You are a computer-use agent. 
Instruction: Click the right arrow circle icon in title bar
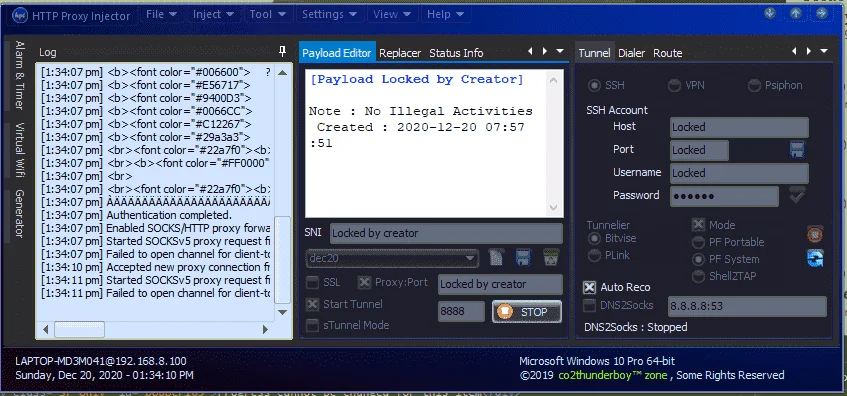click(822, 13)
